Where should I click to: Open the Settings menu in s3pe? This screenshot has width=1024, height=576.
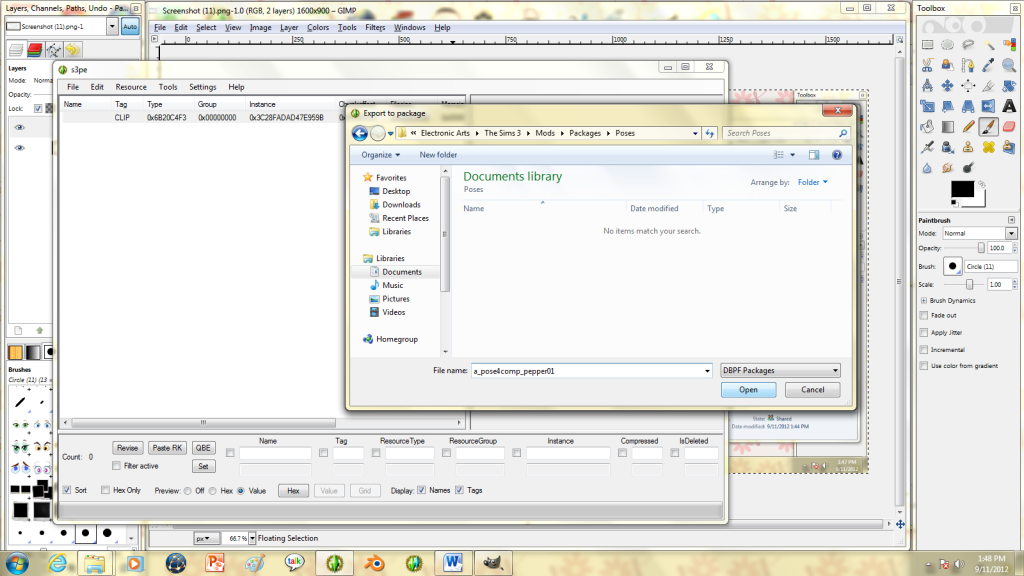[202, 87]
